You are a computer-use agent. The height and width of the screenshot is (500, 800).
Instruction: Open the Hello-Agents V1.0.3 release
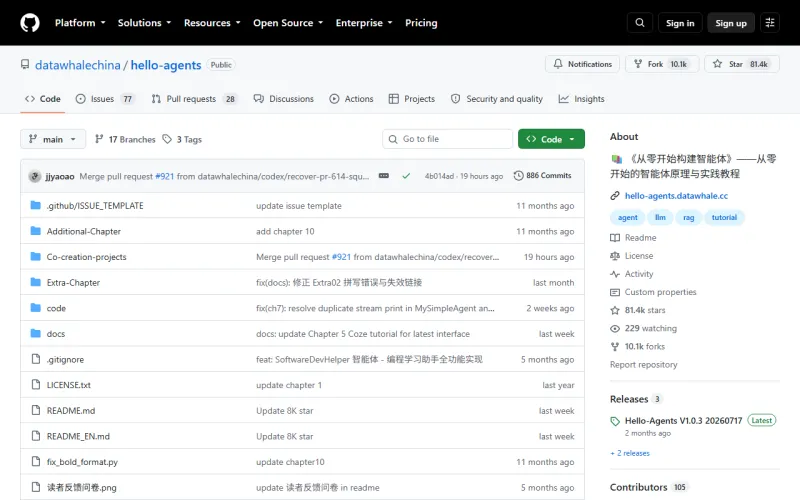683,420
